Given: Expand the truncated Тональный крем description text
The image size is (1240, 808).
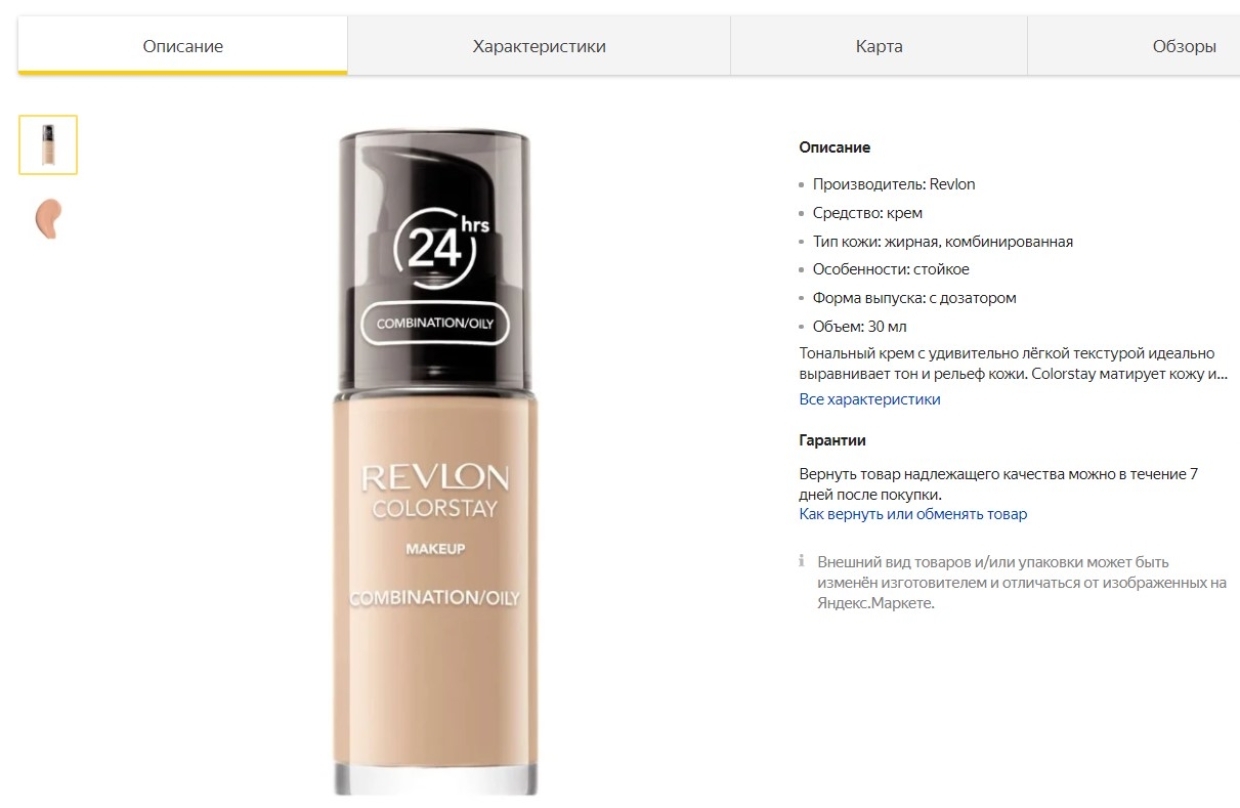Looking at the screenshot, I should coord(1013,364).
